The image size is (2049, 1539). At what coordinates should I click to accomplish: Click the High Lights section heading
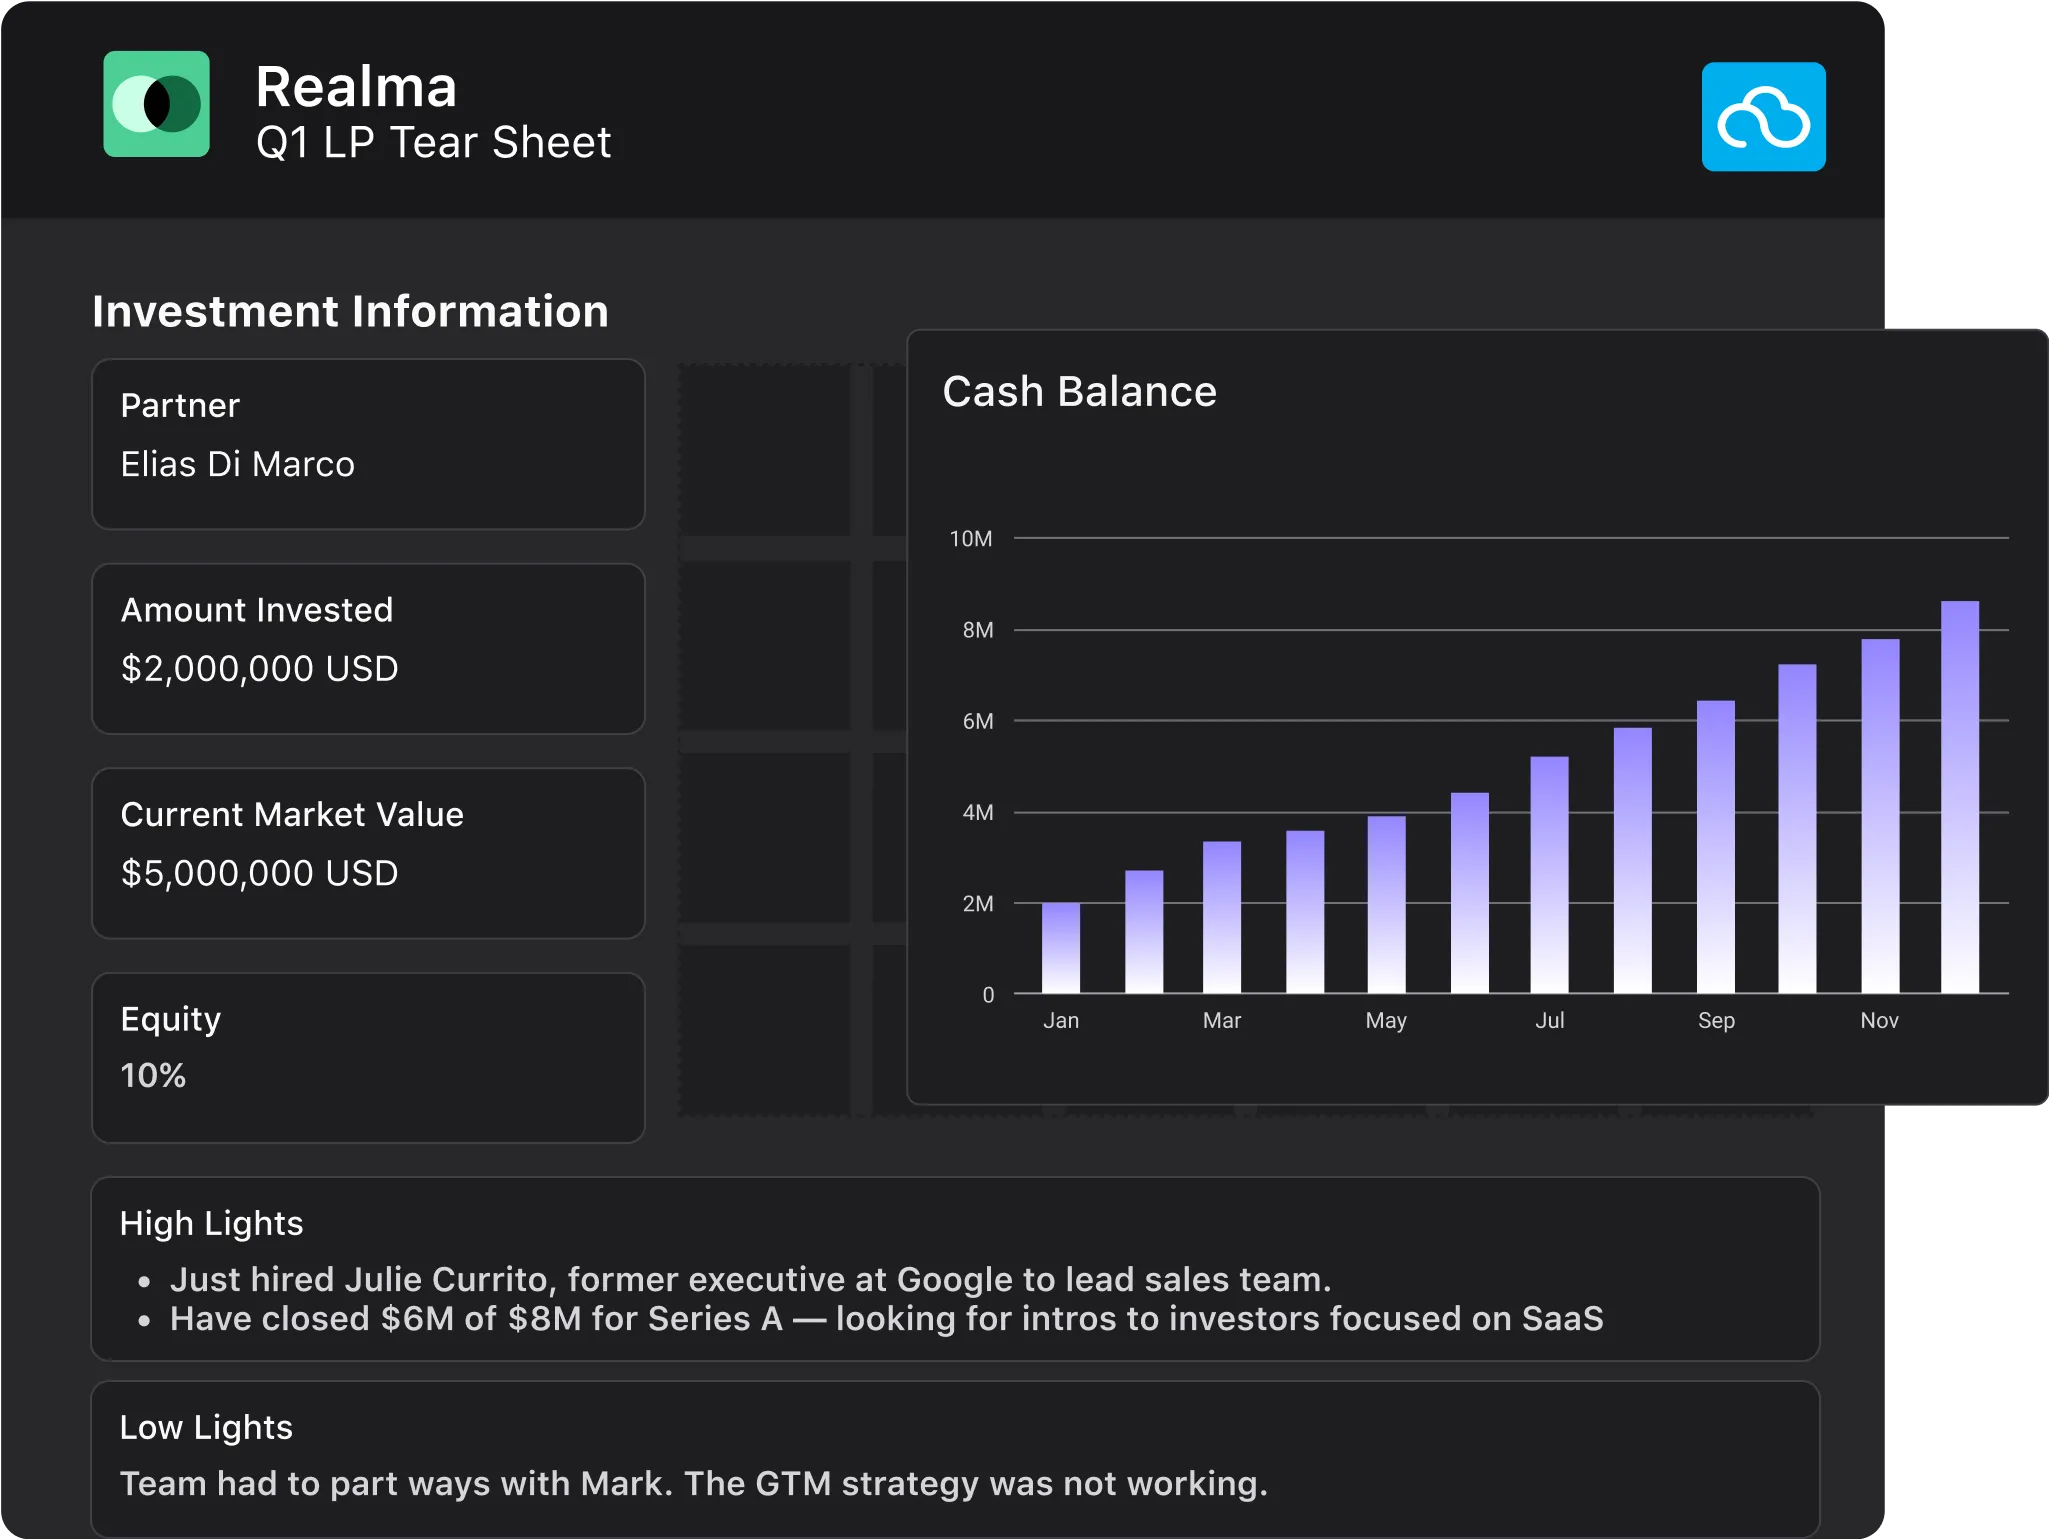[211, 1223]
